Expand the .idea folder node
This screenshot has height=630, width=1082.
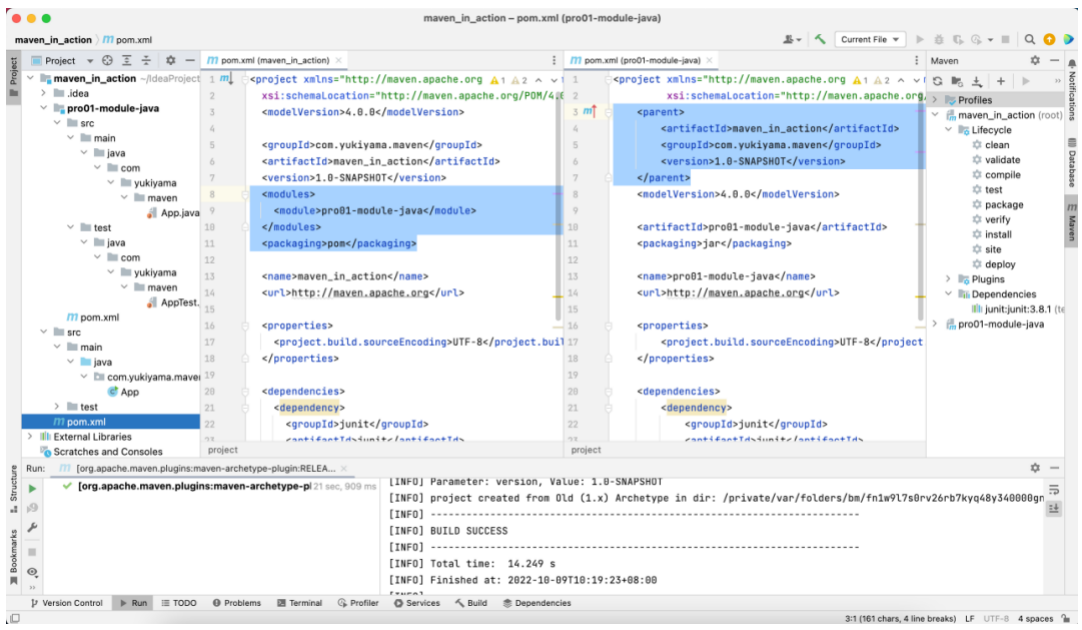pyautogui.click(x=44, y=93)
